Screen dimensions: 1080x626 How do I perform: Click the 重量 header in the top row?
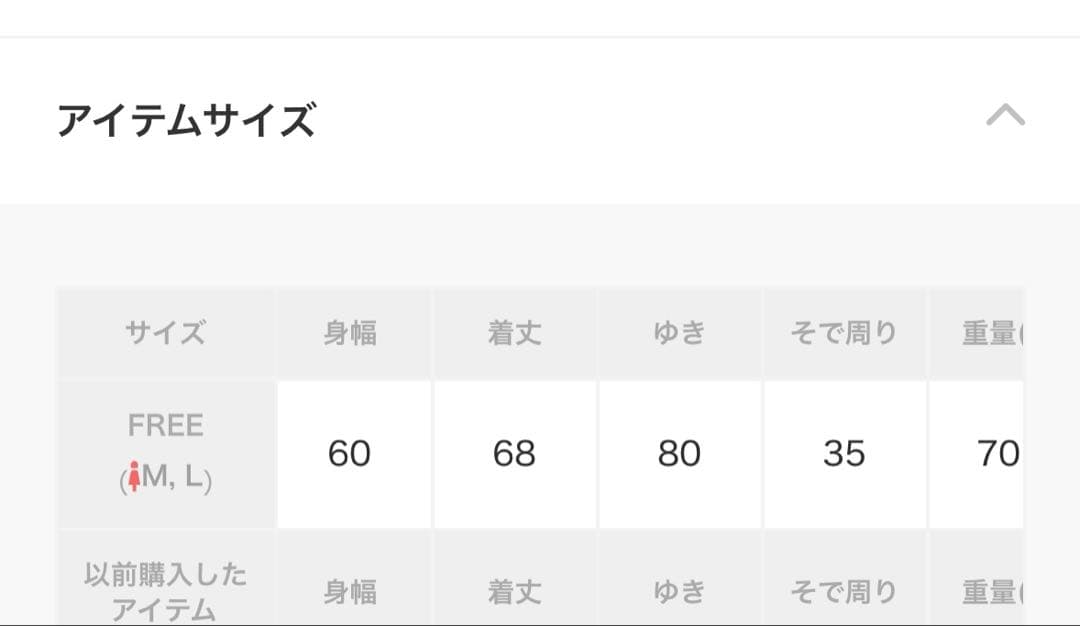pos(990,333)
